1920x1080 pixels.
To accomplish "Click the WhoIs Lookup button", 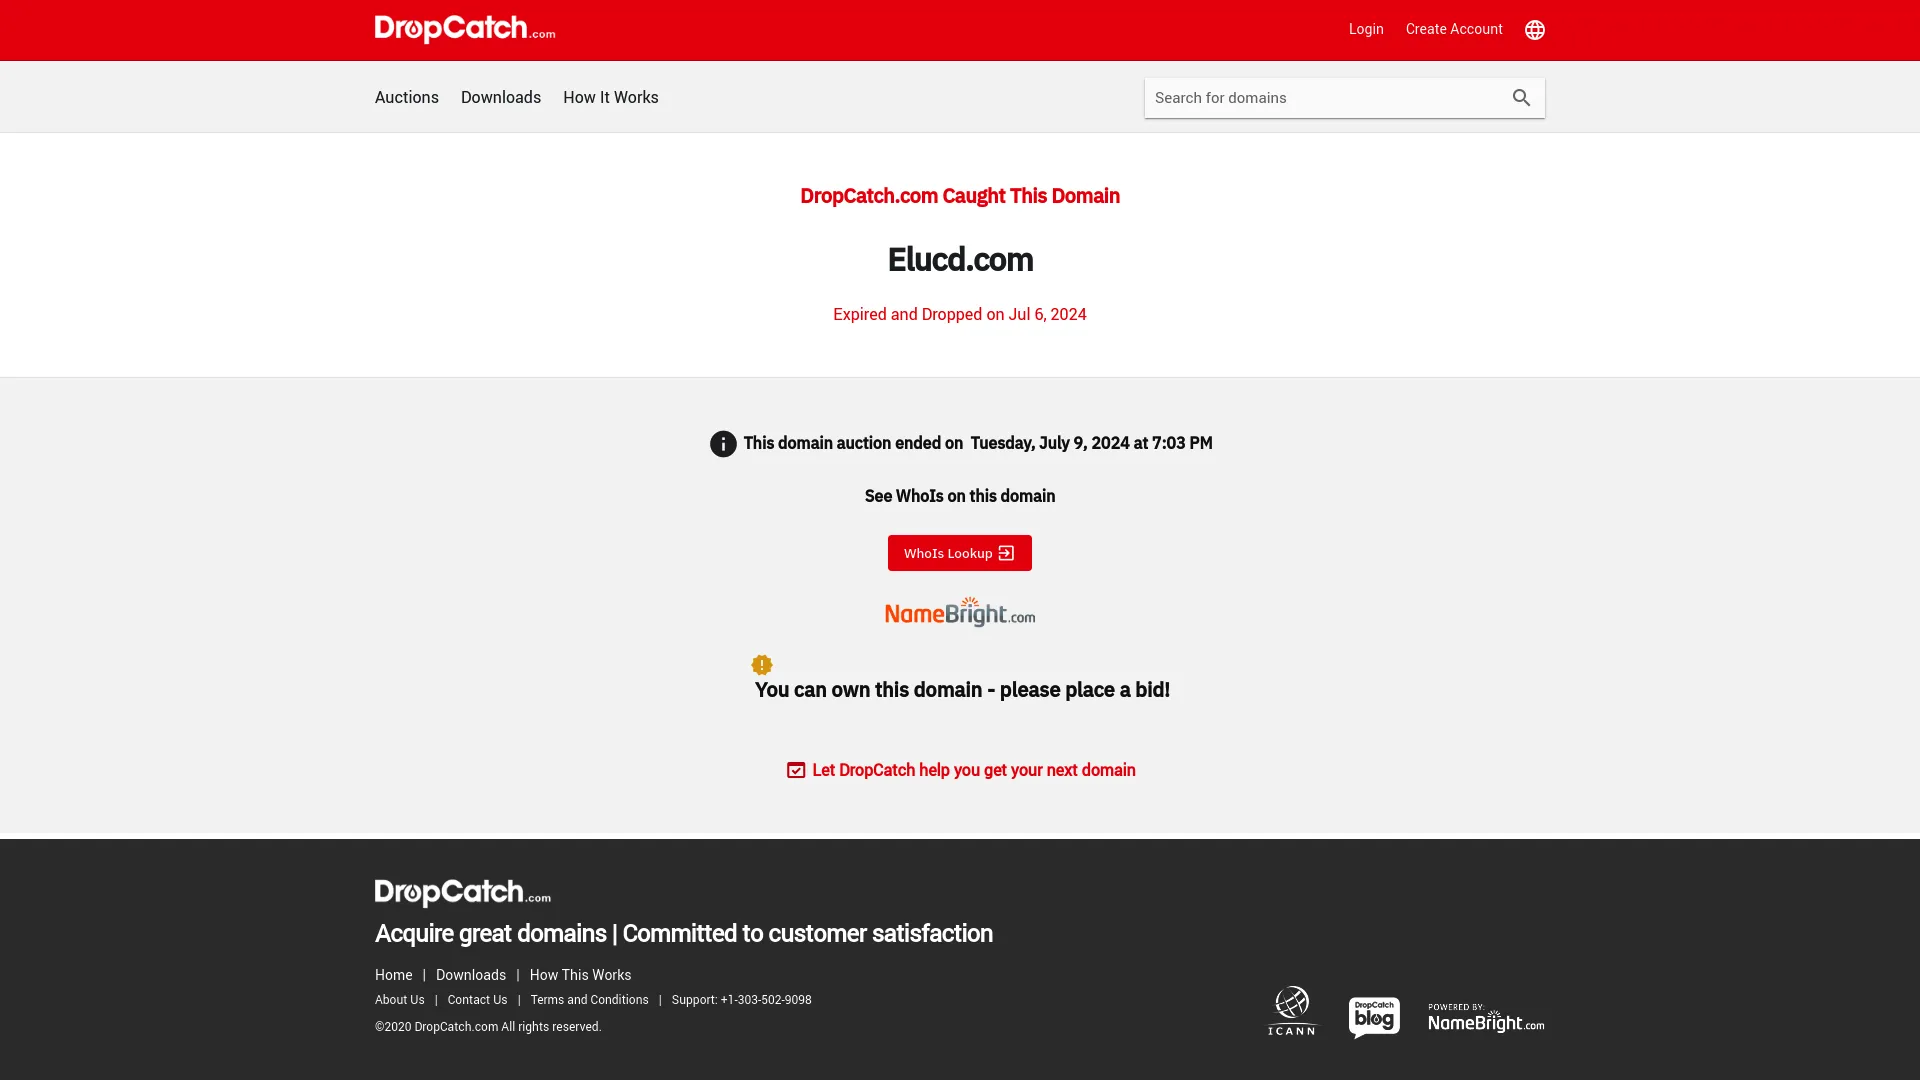I will pos(960,553).
